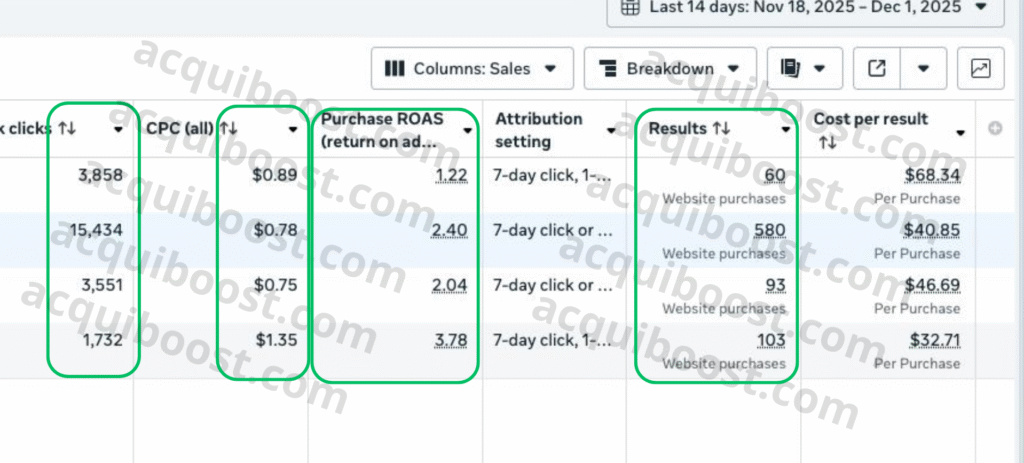
Task: Open Attribution setting column options arrow
Action: tap(610, 130)
